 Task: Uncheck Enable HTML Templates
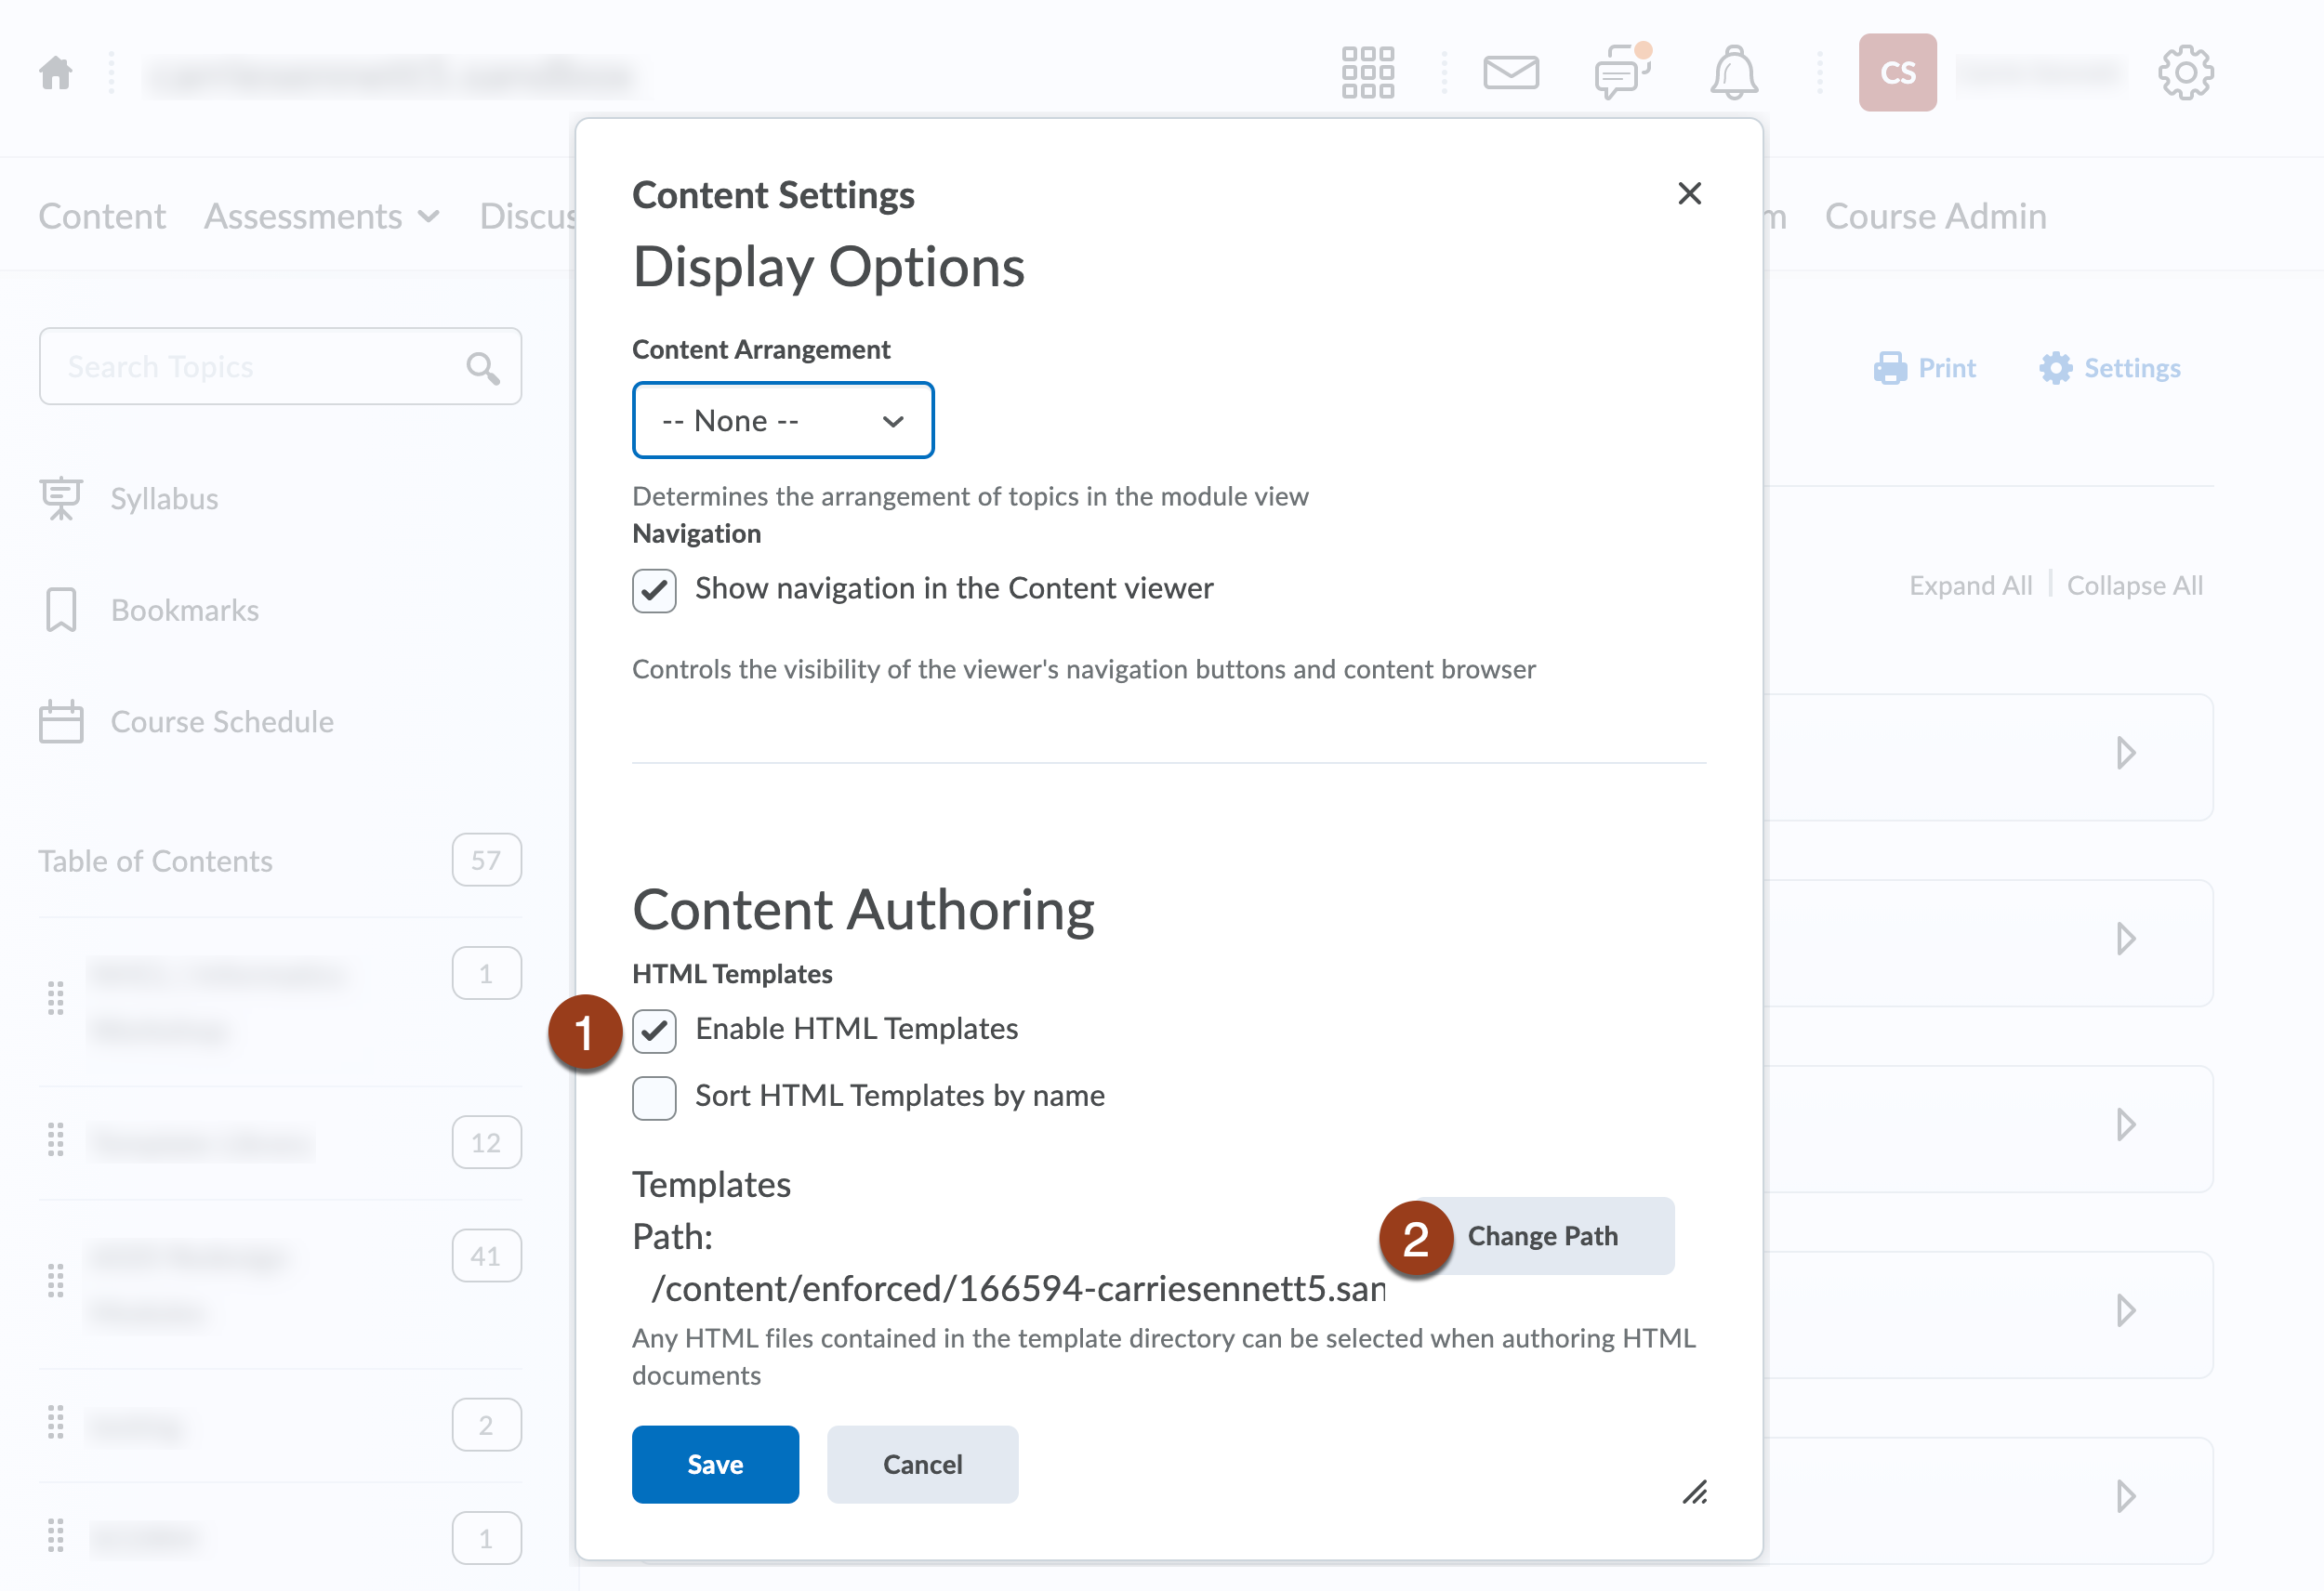coord(654,1031)
